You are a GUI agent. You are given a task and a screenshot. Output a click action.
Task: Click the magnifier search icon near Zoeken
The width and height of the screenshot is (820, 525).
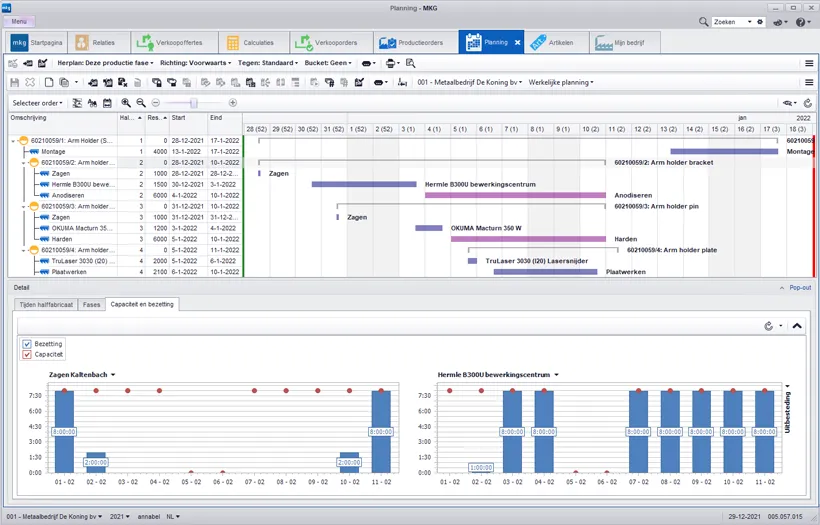[x=704, y=22]
